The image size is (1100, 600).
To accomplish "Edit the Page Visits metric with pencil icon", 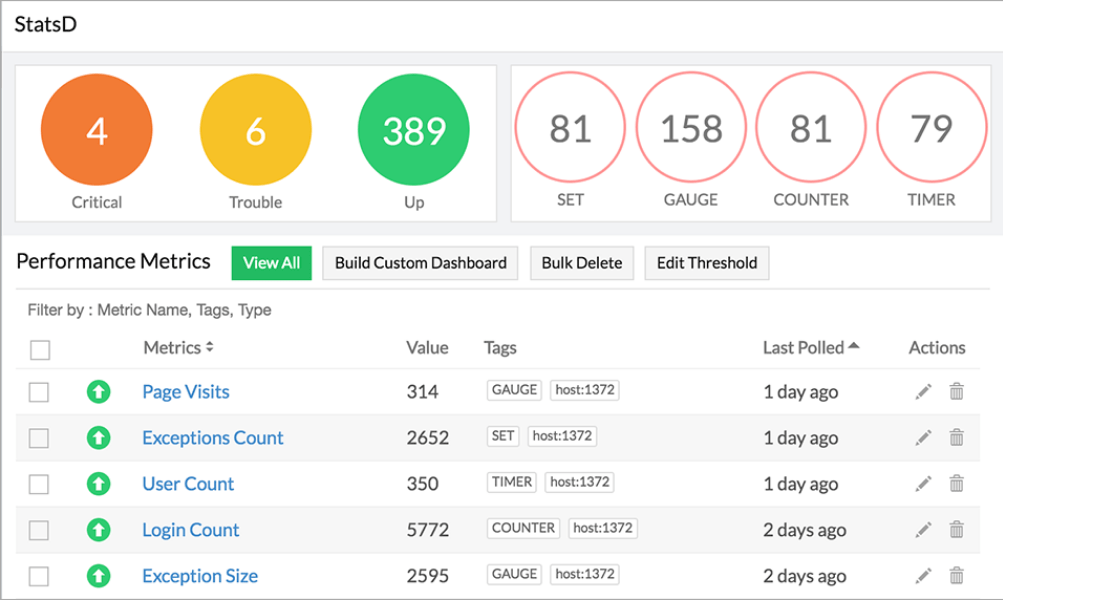I will 923,392.
